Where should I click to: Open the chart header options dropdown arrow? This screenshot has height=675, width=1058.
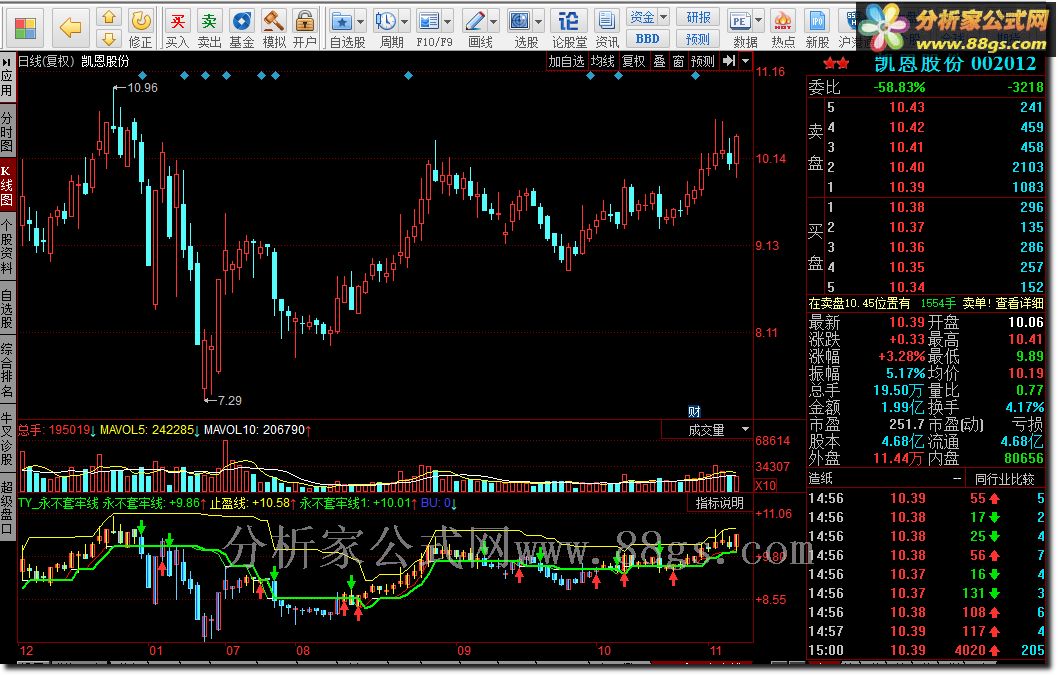tap(745, 61)
